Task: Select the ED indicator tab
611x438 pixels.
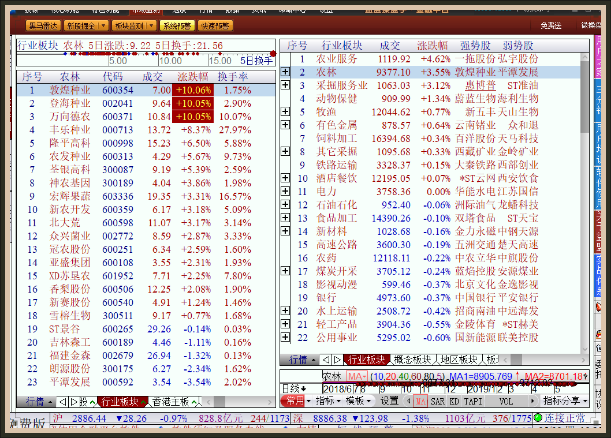Action: pos(454,401)
